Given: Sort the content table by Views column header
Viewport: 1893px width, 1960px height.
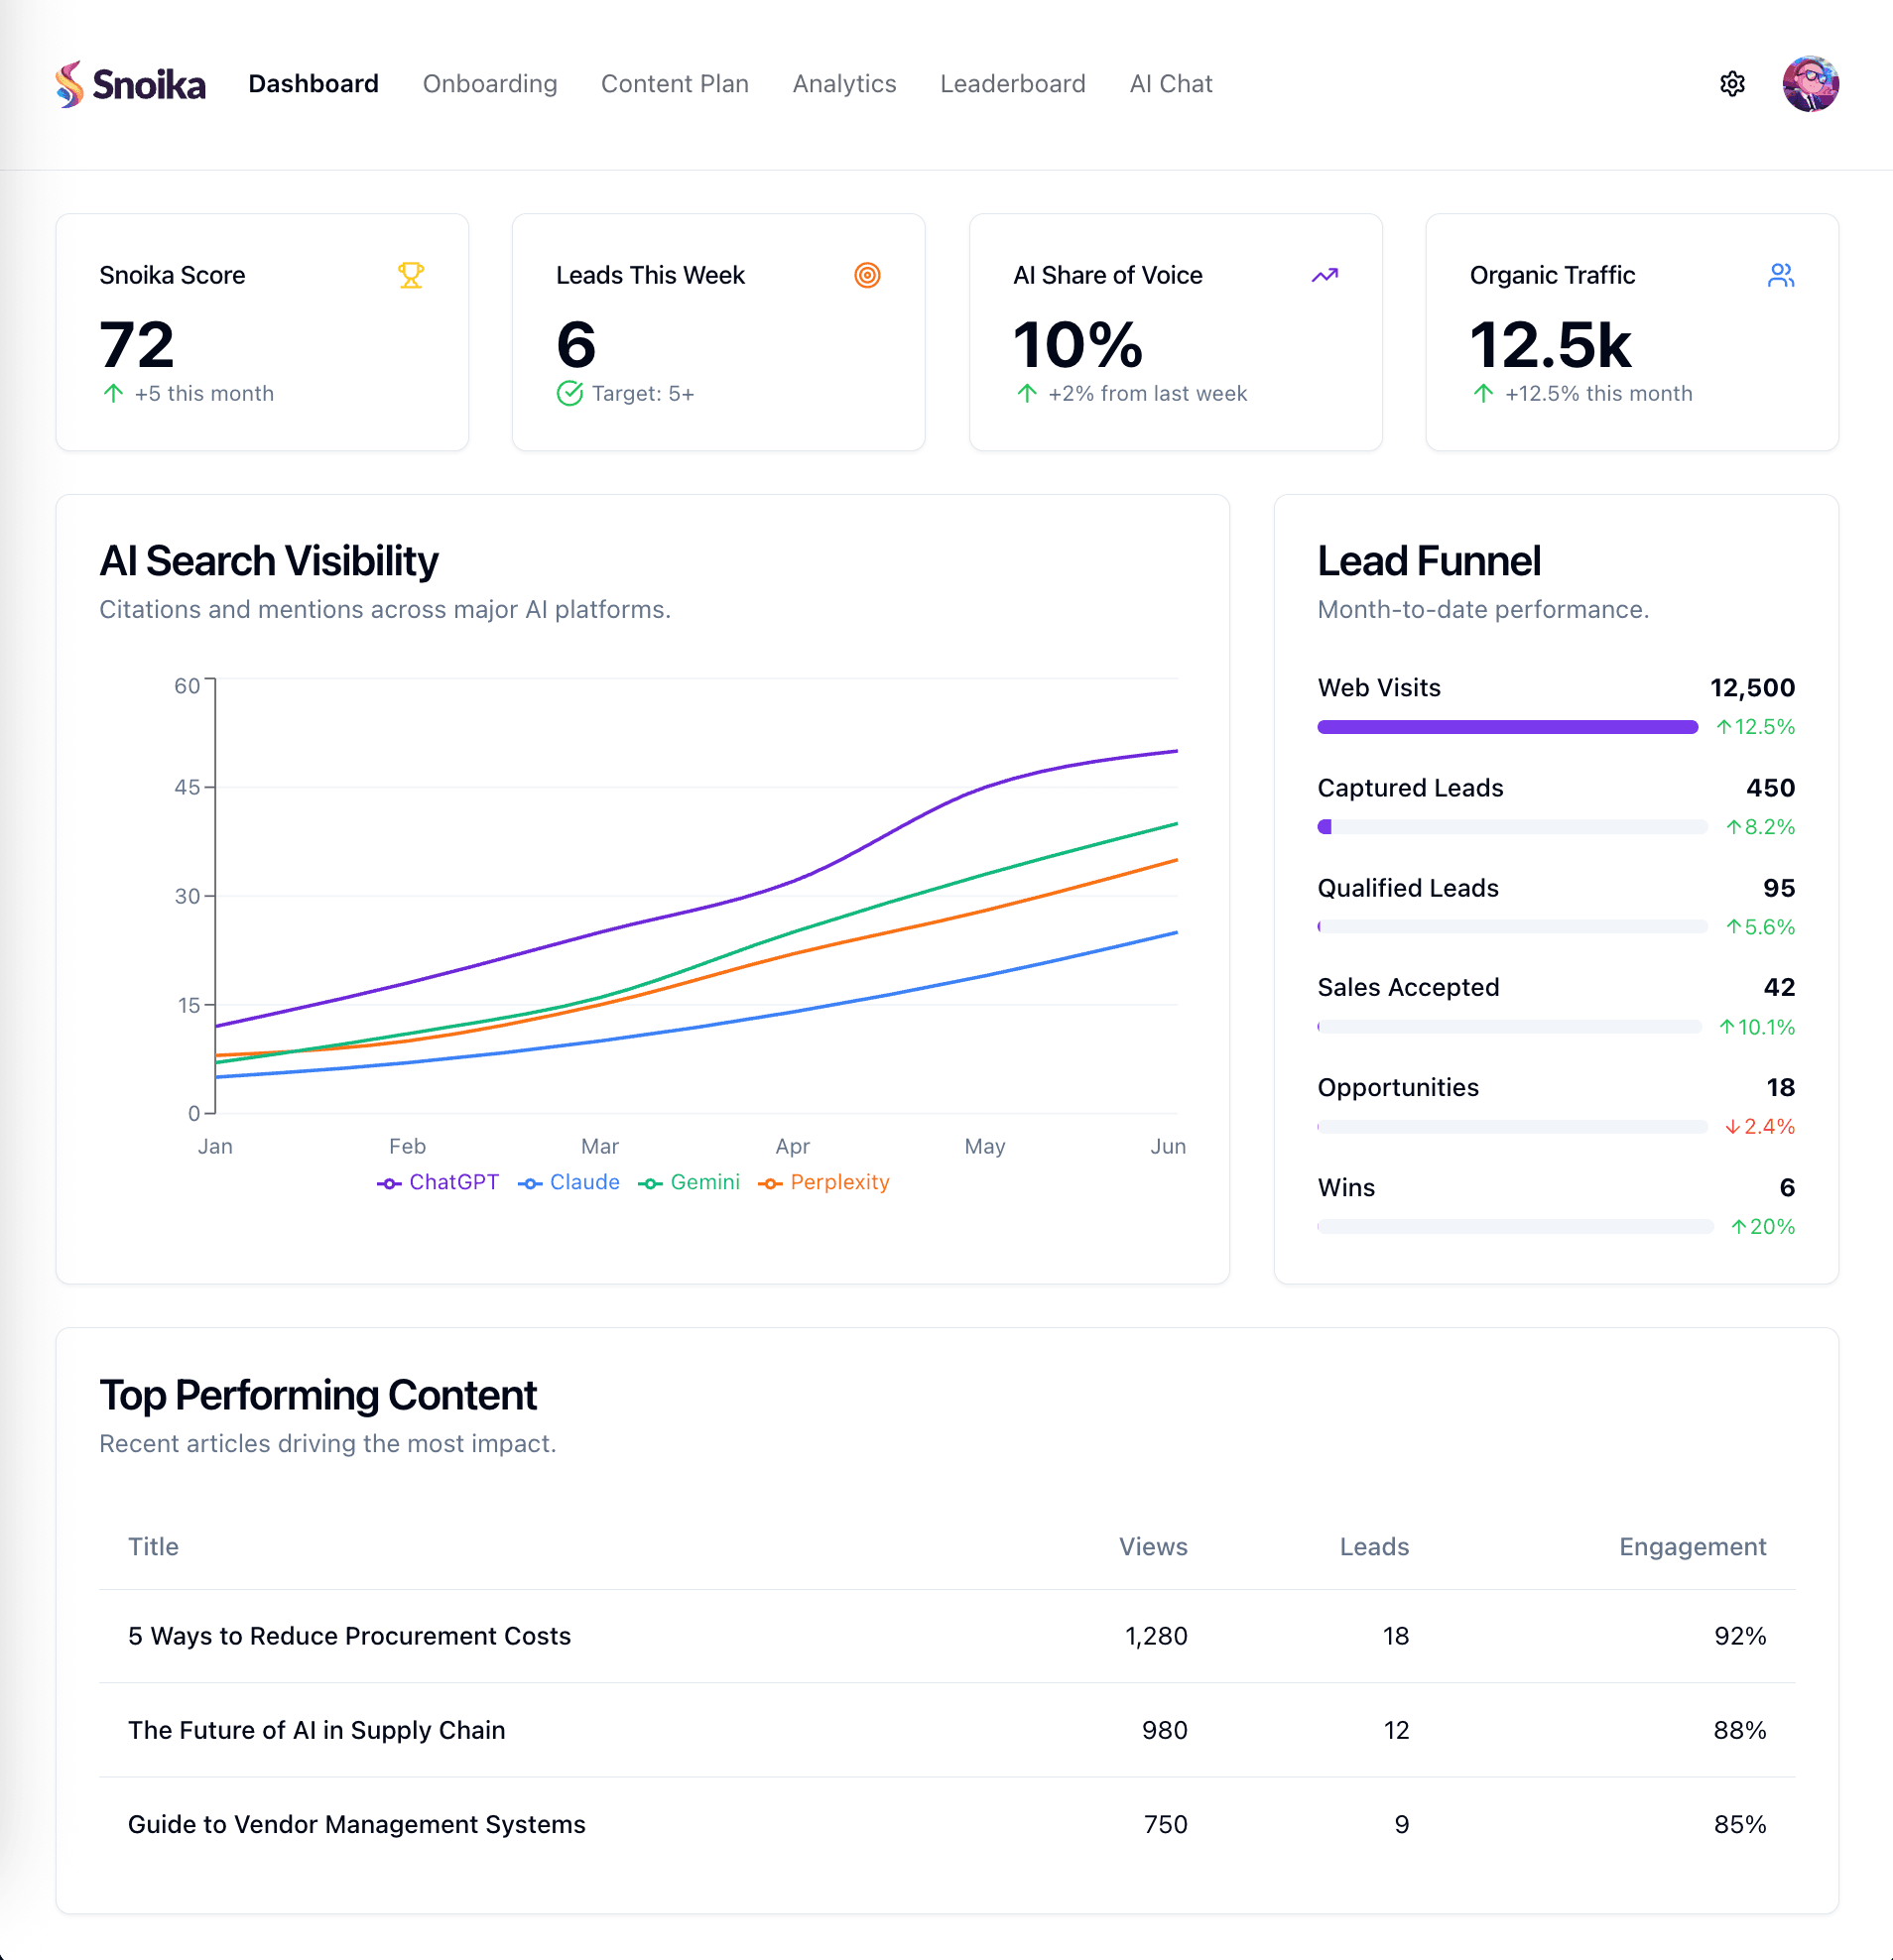Looking at the screenshot, I should pos(1152,1547).
